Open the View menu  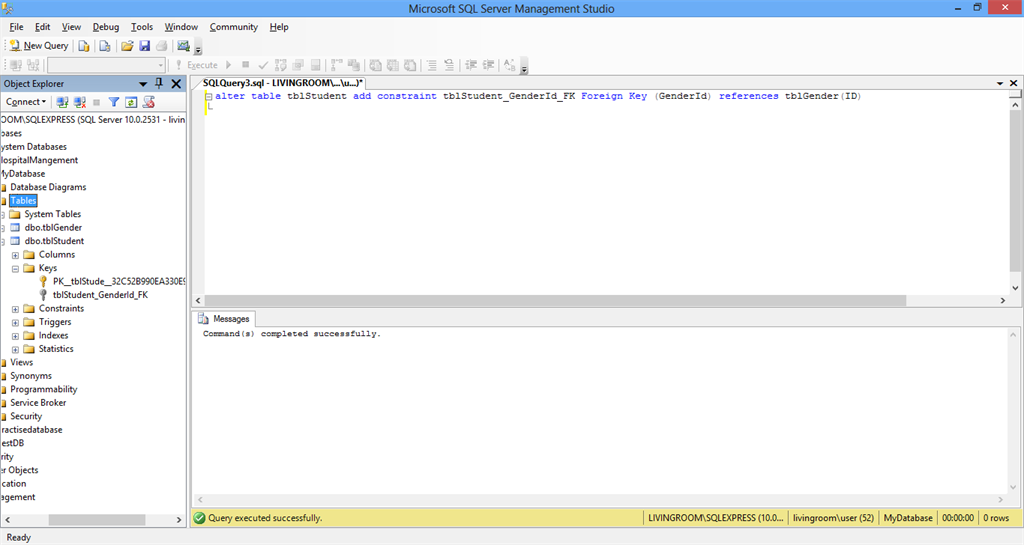click(71, 27)
